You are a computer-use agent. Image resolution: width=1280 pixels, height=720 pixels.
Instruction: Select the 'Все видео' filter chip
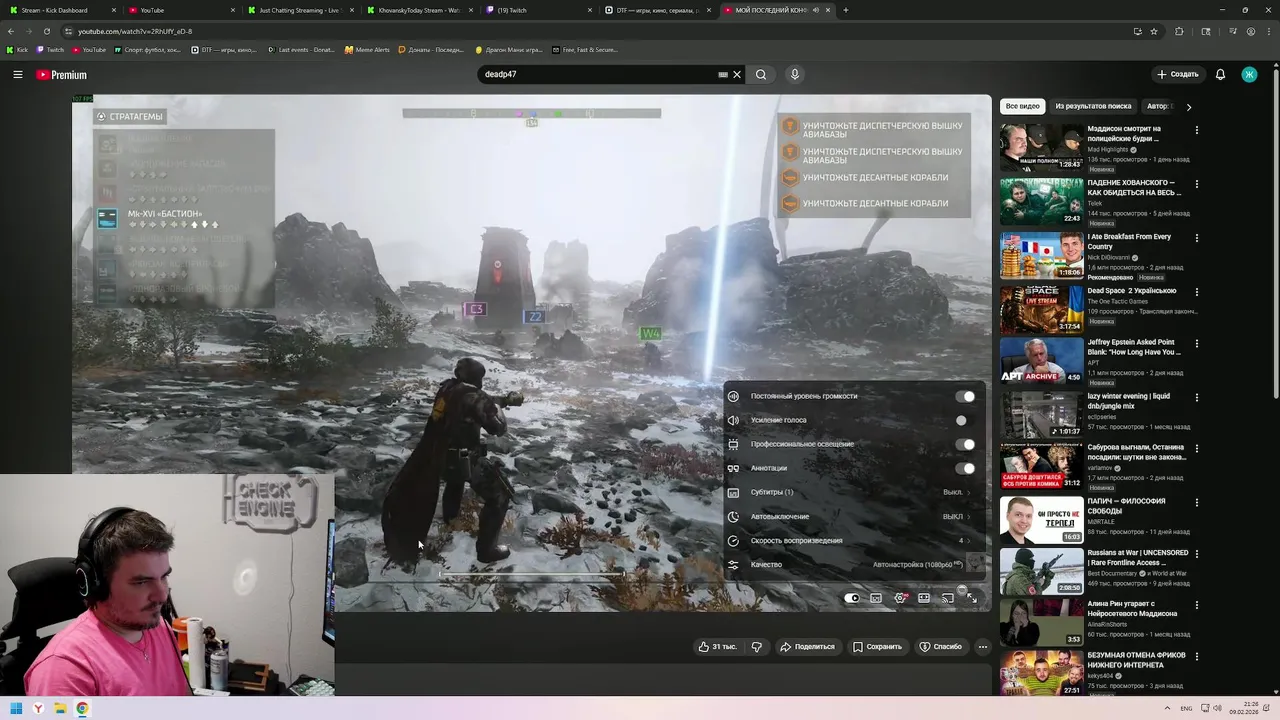(1023, 106)
